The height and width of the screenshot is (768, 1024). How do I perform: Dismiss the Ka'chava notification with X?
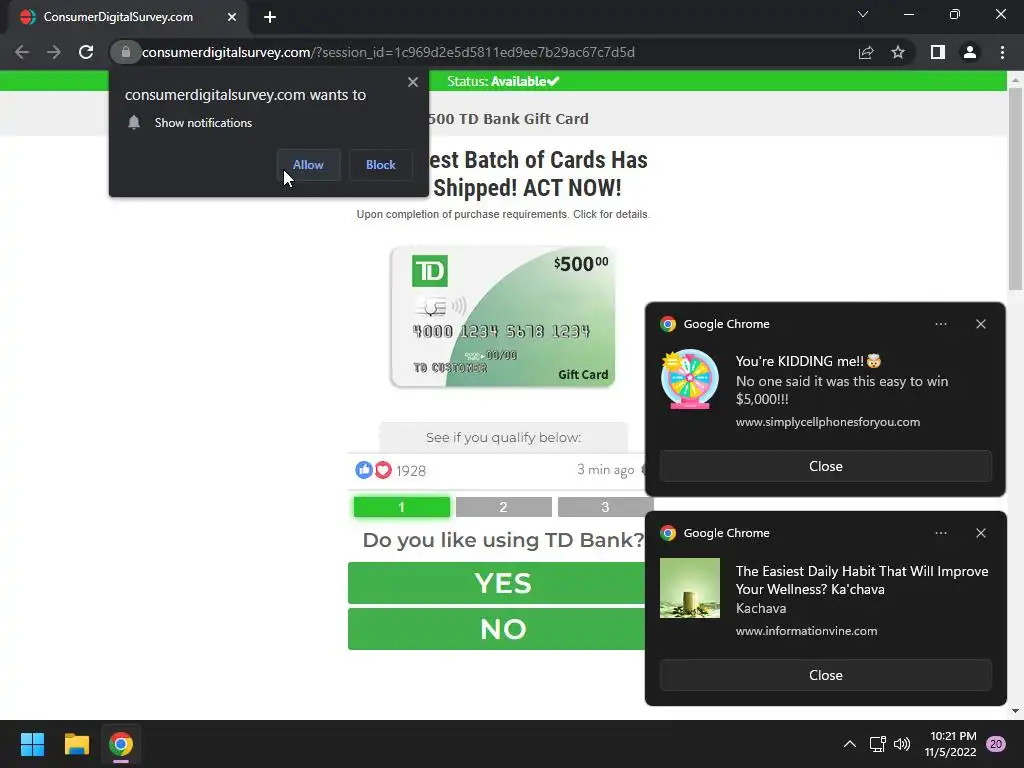[981, 533]
